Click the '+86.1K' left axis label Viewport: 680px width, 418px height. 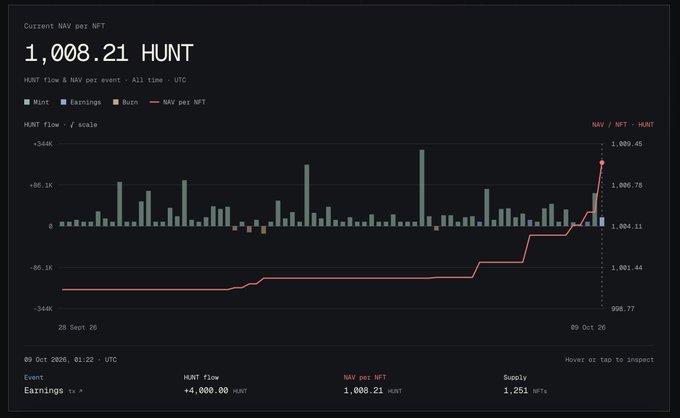pos(41,185)
